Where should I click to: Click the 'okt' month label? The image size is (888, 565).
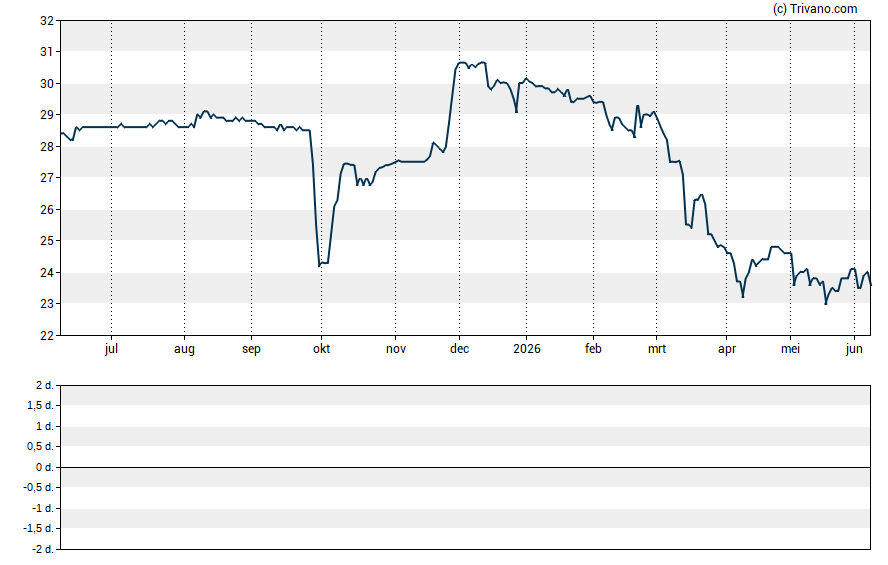pos(322,349)
